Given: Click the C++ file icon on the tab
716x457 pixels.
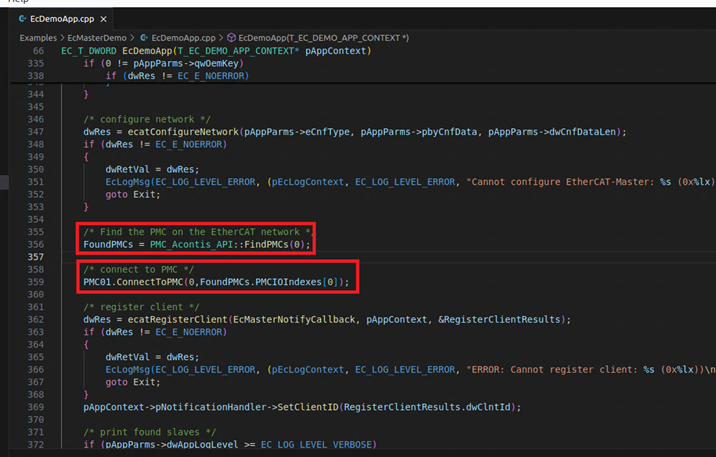Looking at the screenshot, I should tap(19, 20).
